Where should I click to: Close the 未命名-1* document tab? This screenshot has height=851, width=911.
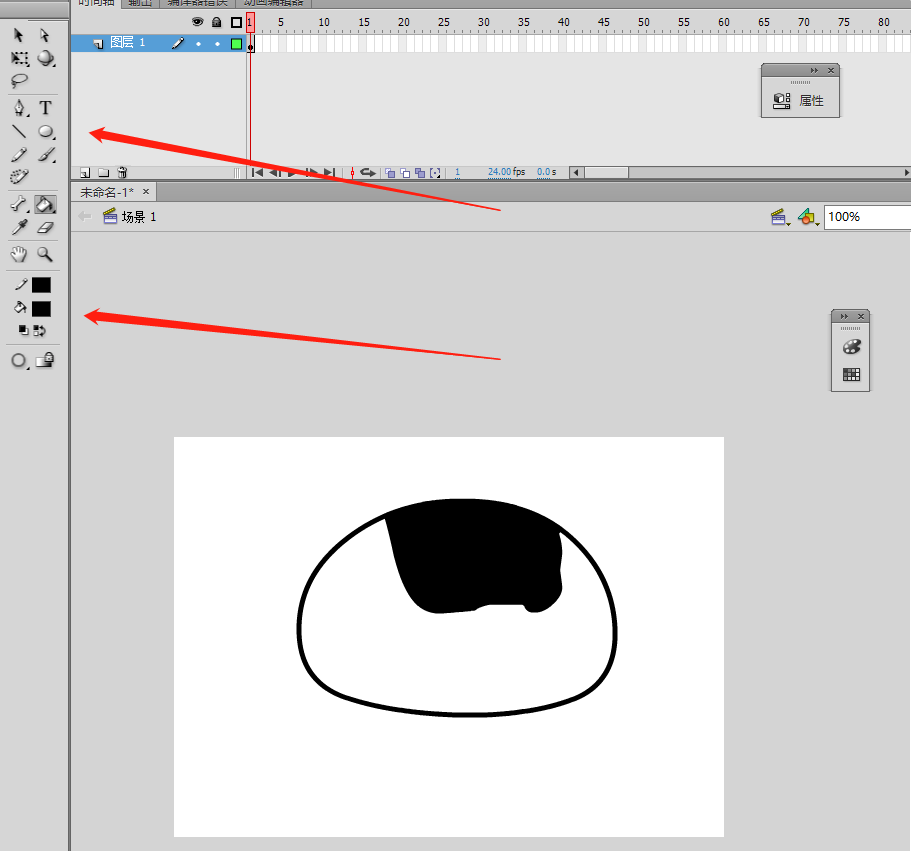tap(146, 191)
